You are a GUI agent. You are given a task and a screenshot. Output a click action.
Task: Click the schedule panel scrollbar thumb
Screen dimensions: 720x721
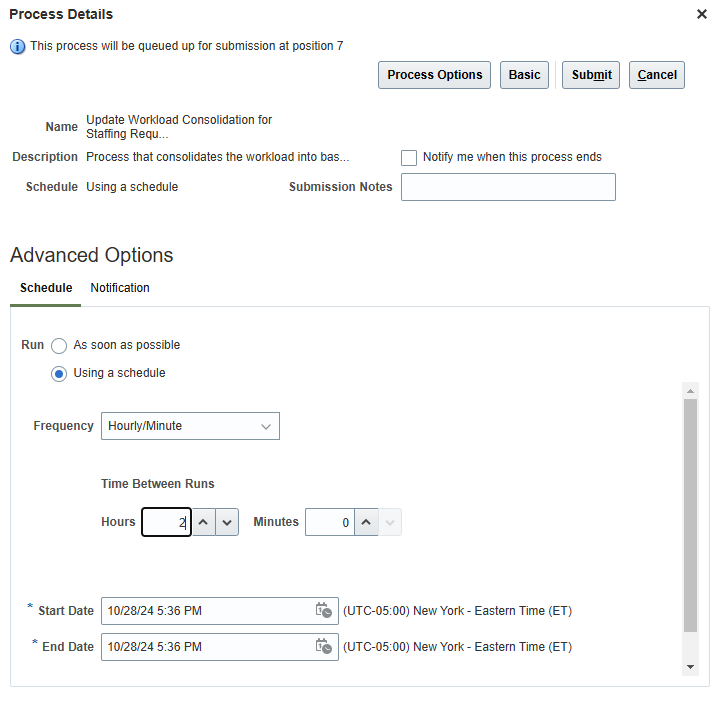(690, 515)
